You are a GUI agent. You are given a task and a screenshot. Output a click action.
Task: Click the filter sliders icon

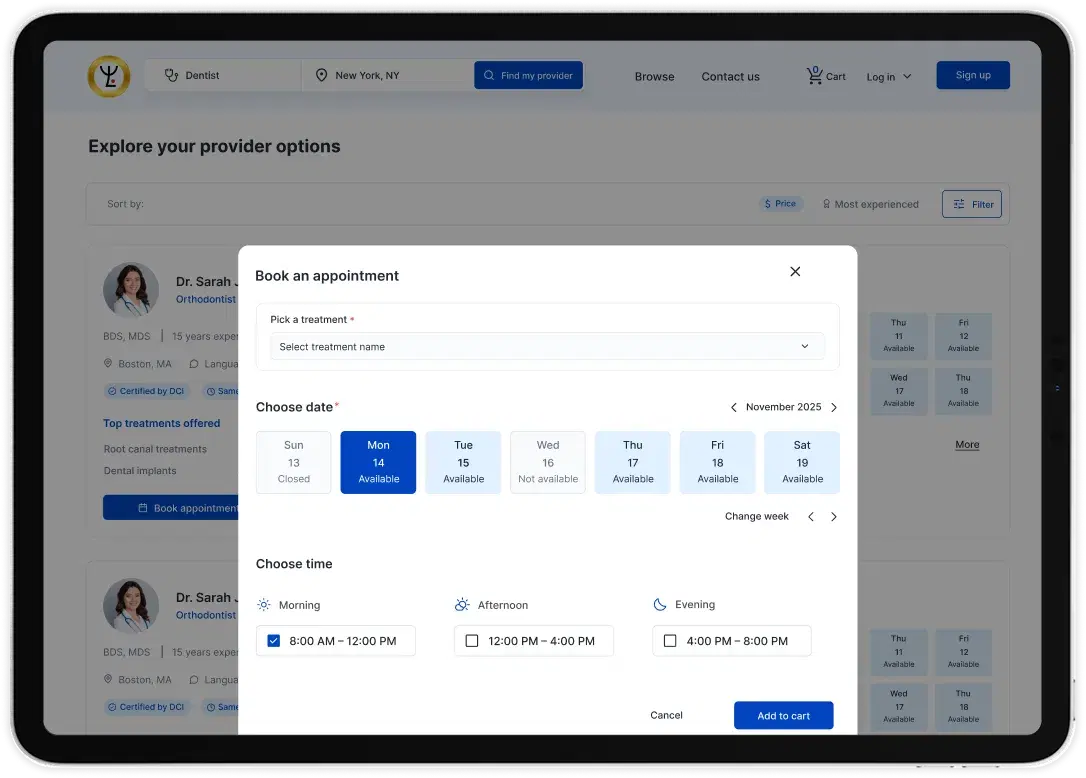coord(959,204)
